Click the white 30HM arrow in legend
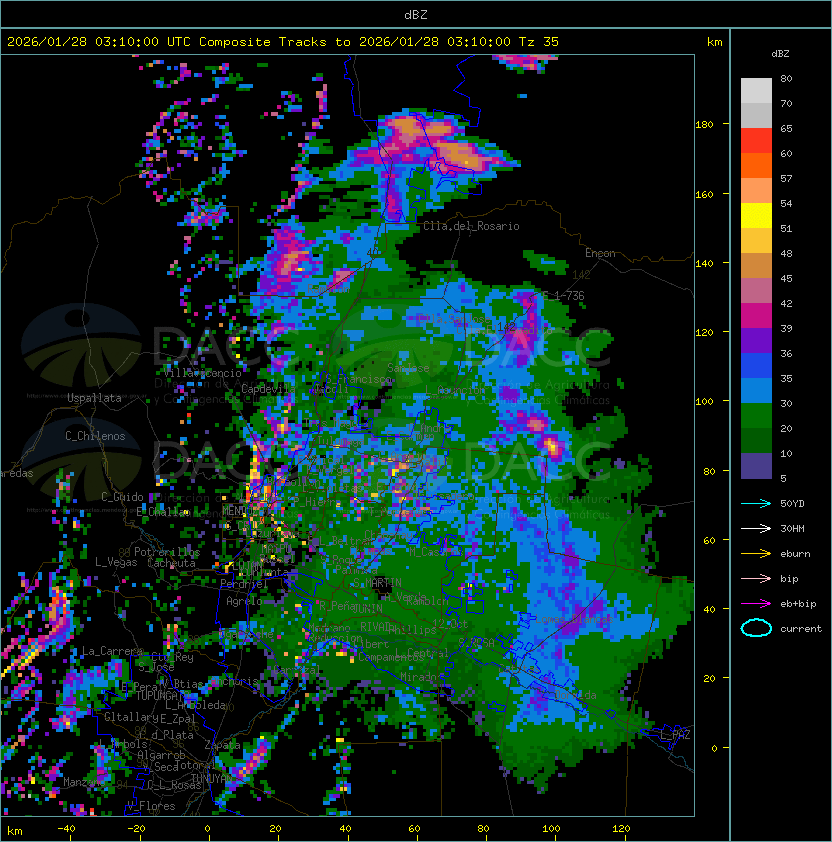Image resolution: width=832 pixels, height=842 pixels. coord(756,529)
